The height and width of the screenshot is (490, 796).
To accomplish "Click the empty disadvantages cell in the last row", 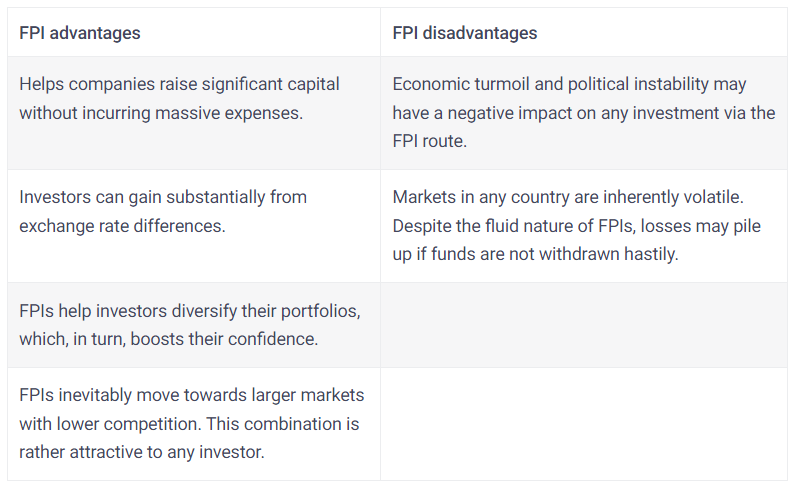I will (x=584, y=424).
